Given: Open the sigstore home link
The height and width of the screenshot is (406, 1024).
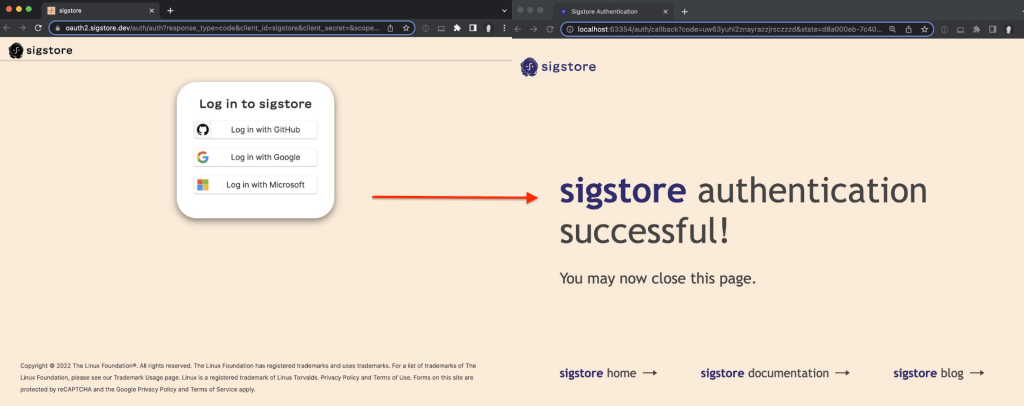Looking at the screenshot, I should point(608,373).
